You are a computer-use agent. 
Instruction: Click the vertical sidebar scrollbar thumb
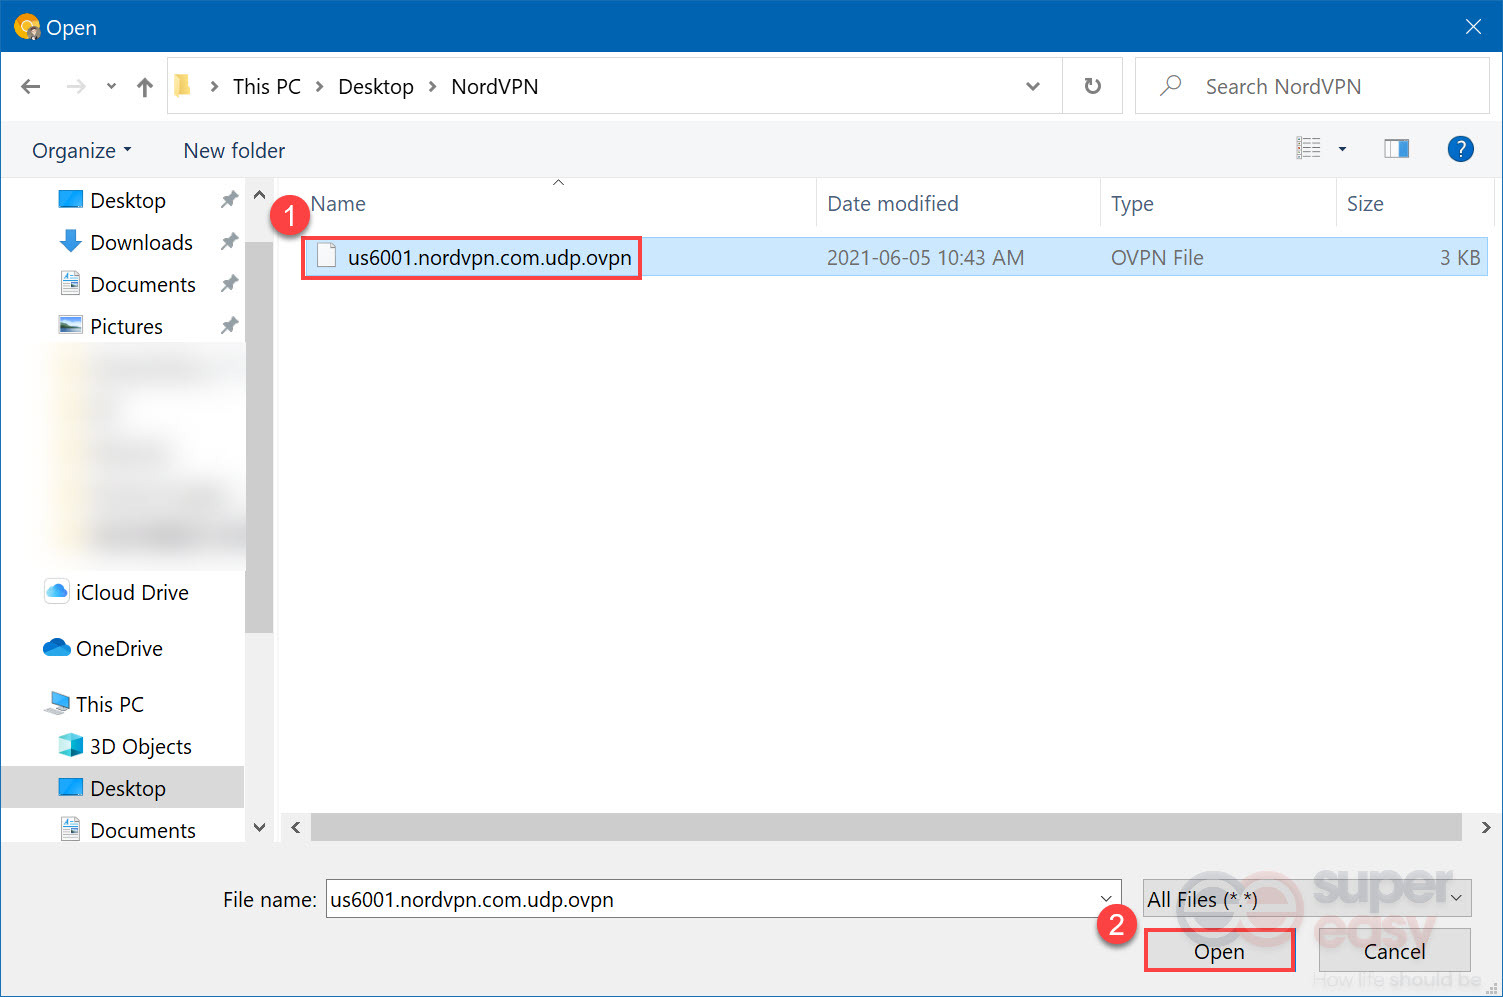point(259,437)
